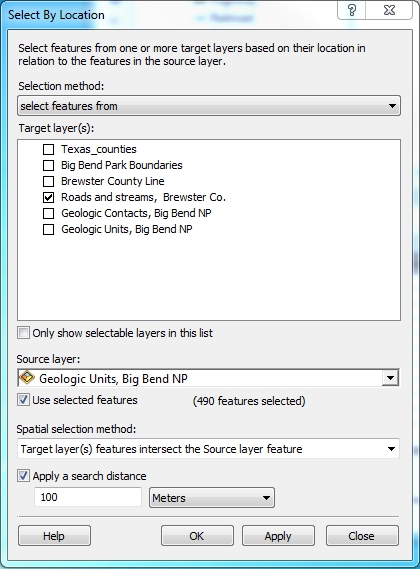The image size is (420, 569).
Task: Open the Selection method dropdown
Action: tap(209, 106)
